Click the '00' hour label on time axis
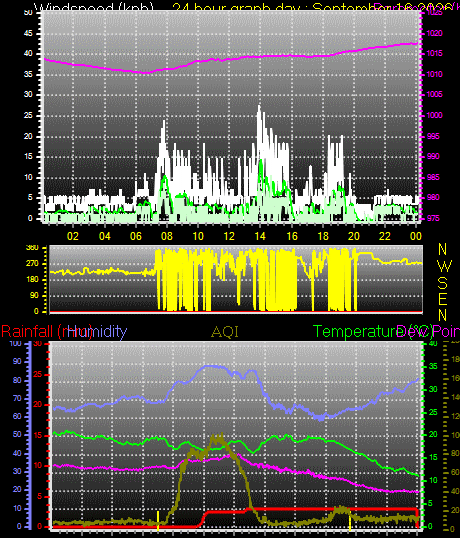460x538 pixels. (x=416, y=236)
